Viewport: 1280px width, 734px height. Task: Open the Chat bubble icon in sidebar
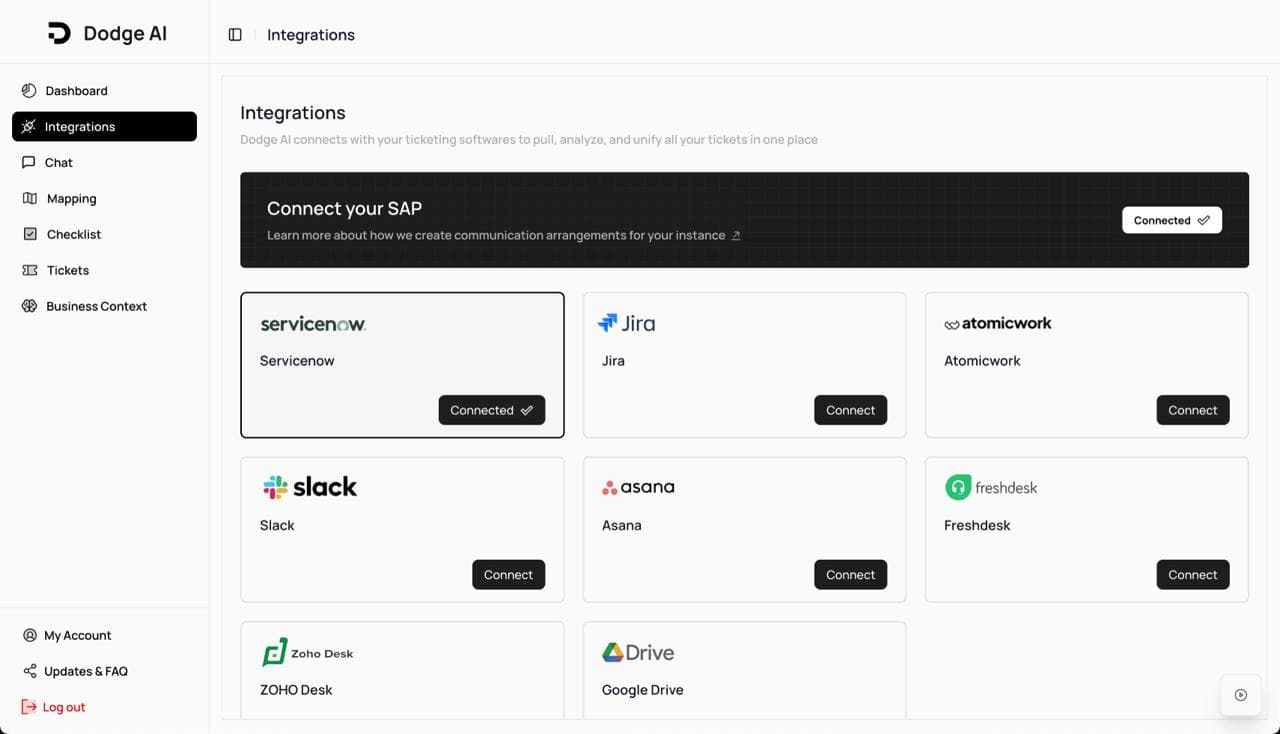pos(30,162)
